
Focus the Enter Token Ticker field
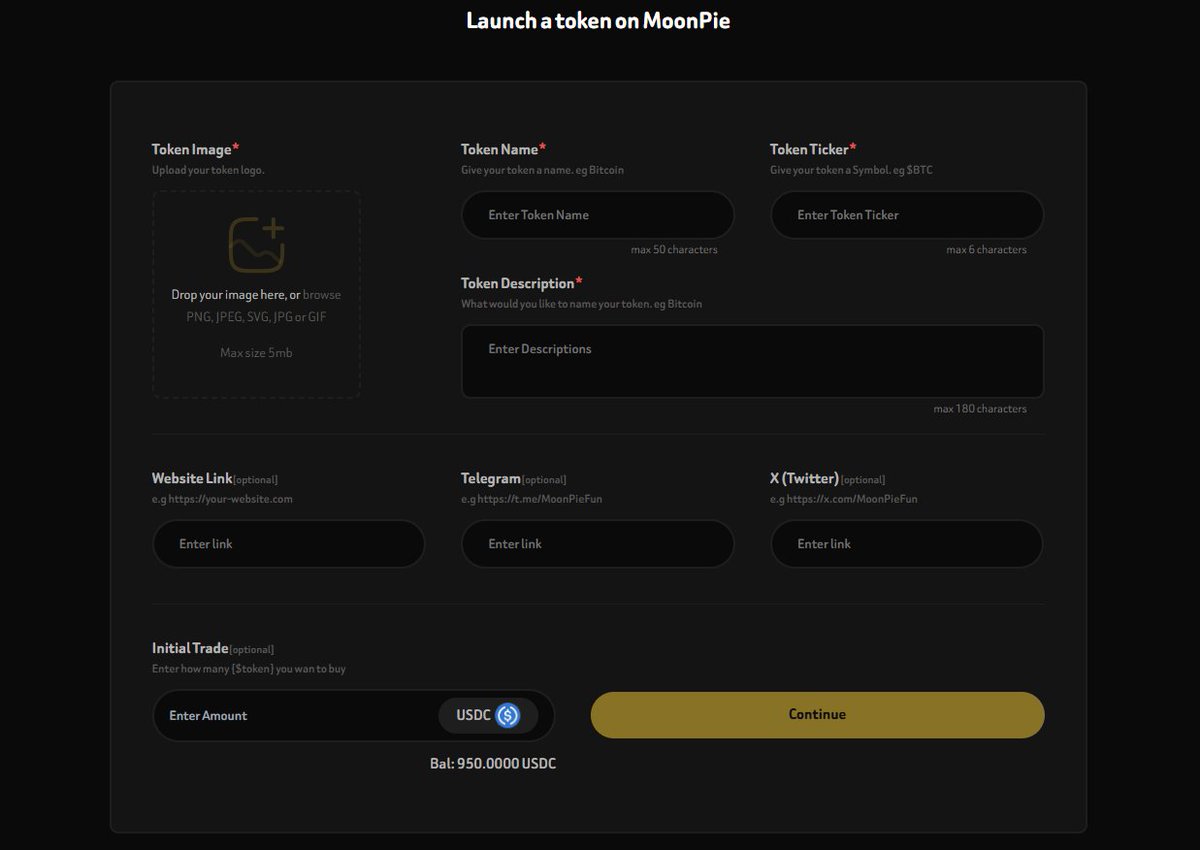pyautogui.click(x=907, y=215)
